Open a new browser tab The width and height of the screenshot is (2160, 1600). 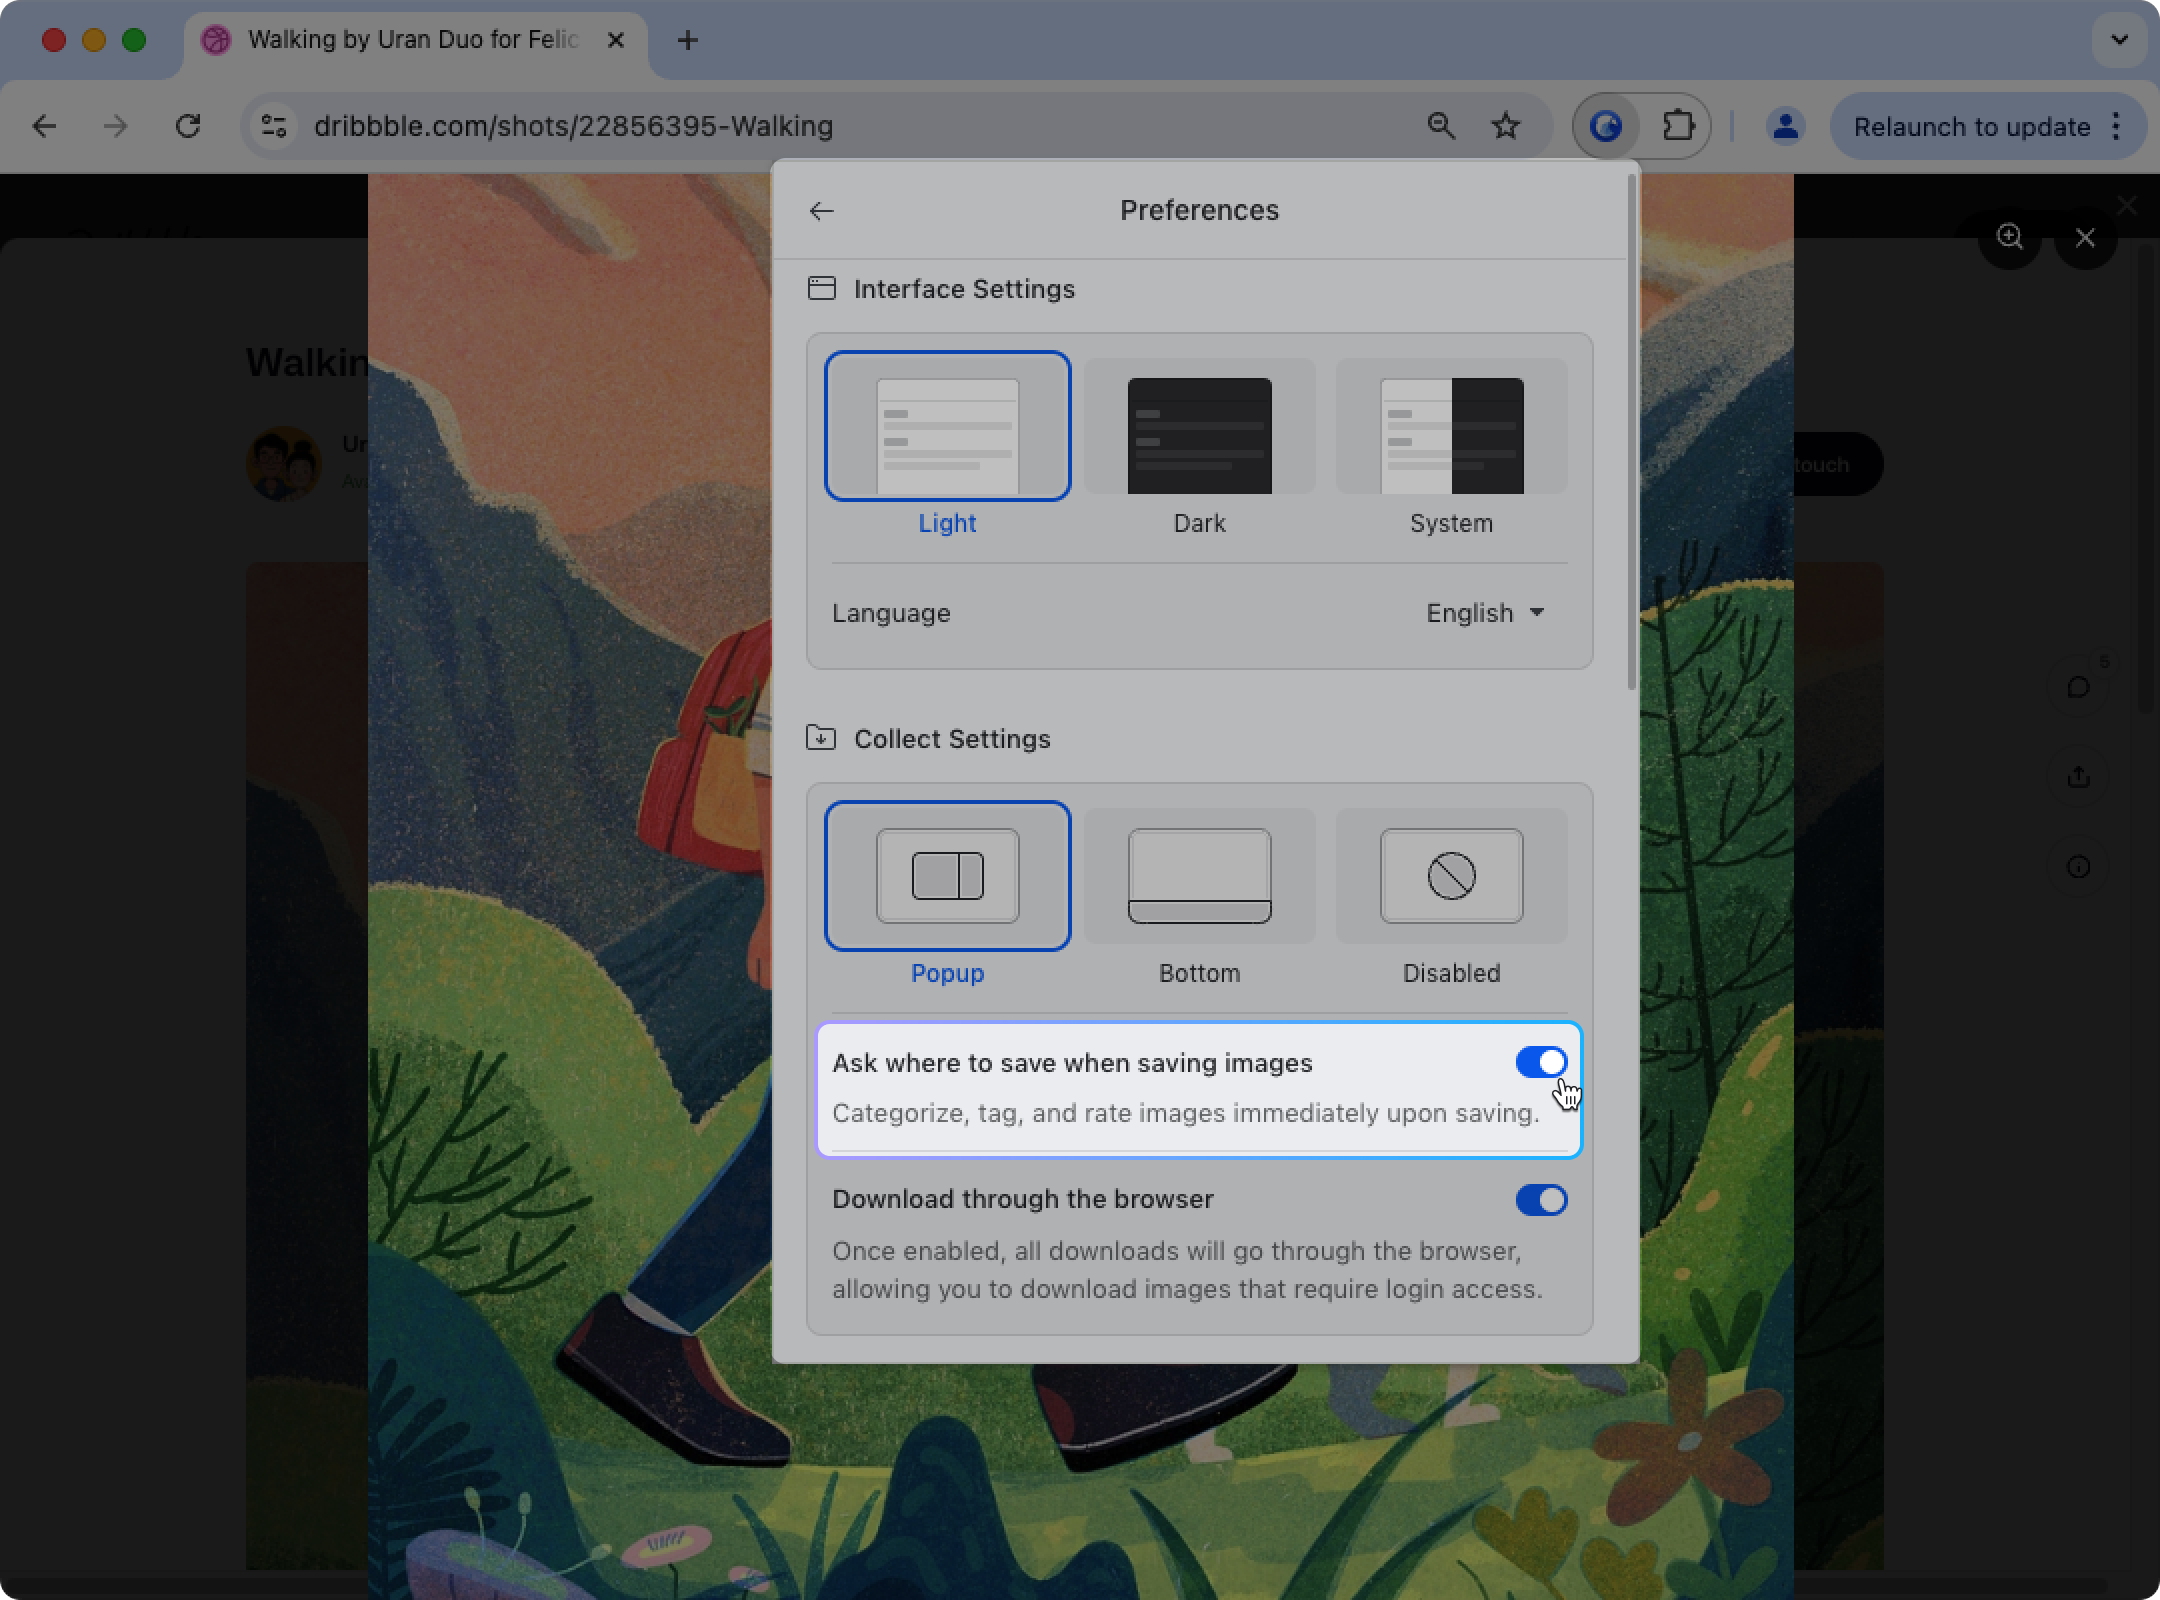pyautogui.click(x=687, y=40)
